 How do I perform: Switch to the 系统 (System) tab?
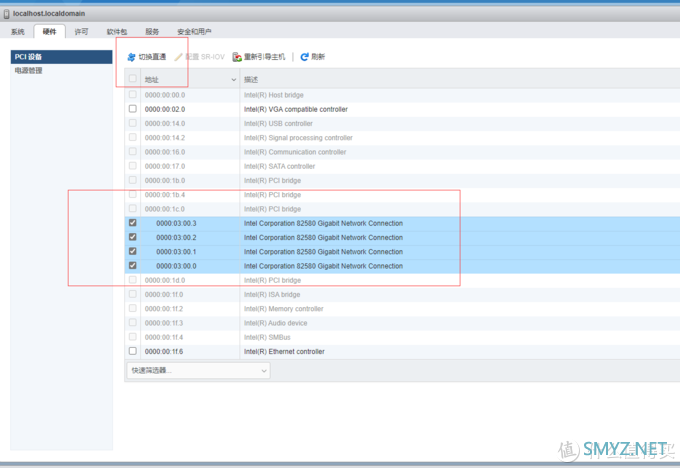click(18, 32)
